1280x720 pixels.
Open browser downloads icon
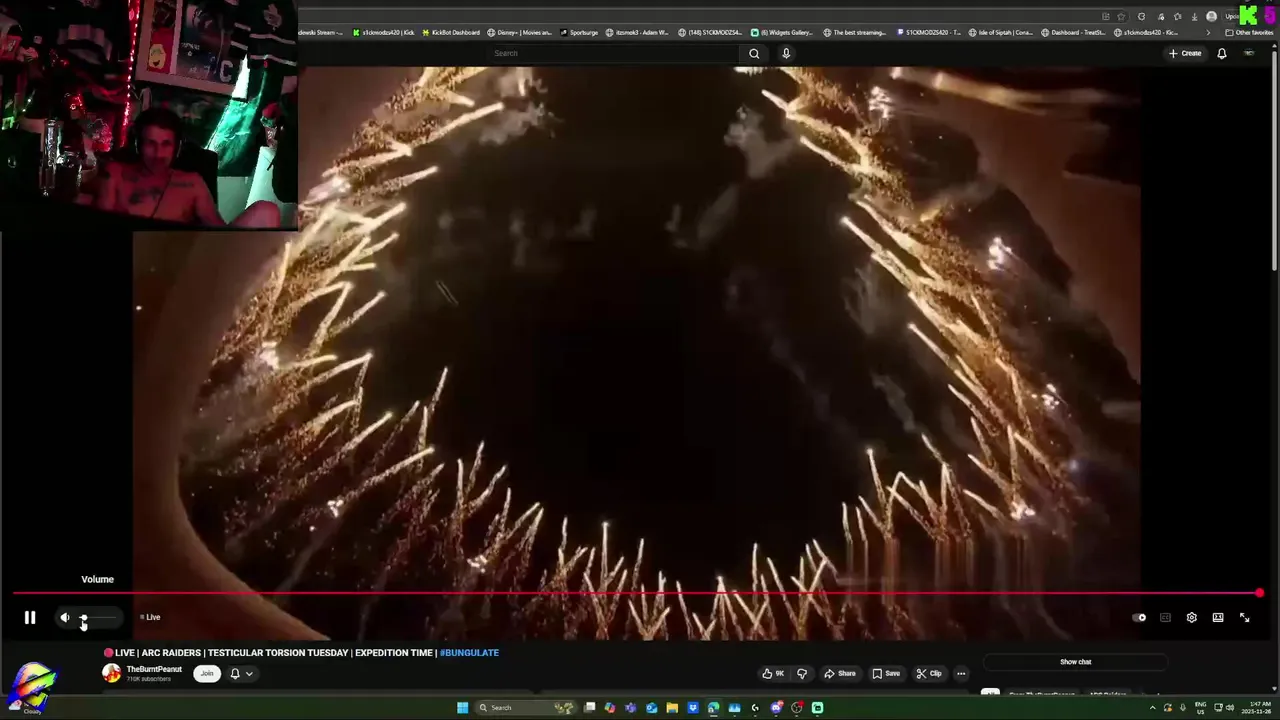pos(1194,16)
